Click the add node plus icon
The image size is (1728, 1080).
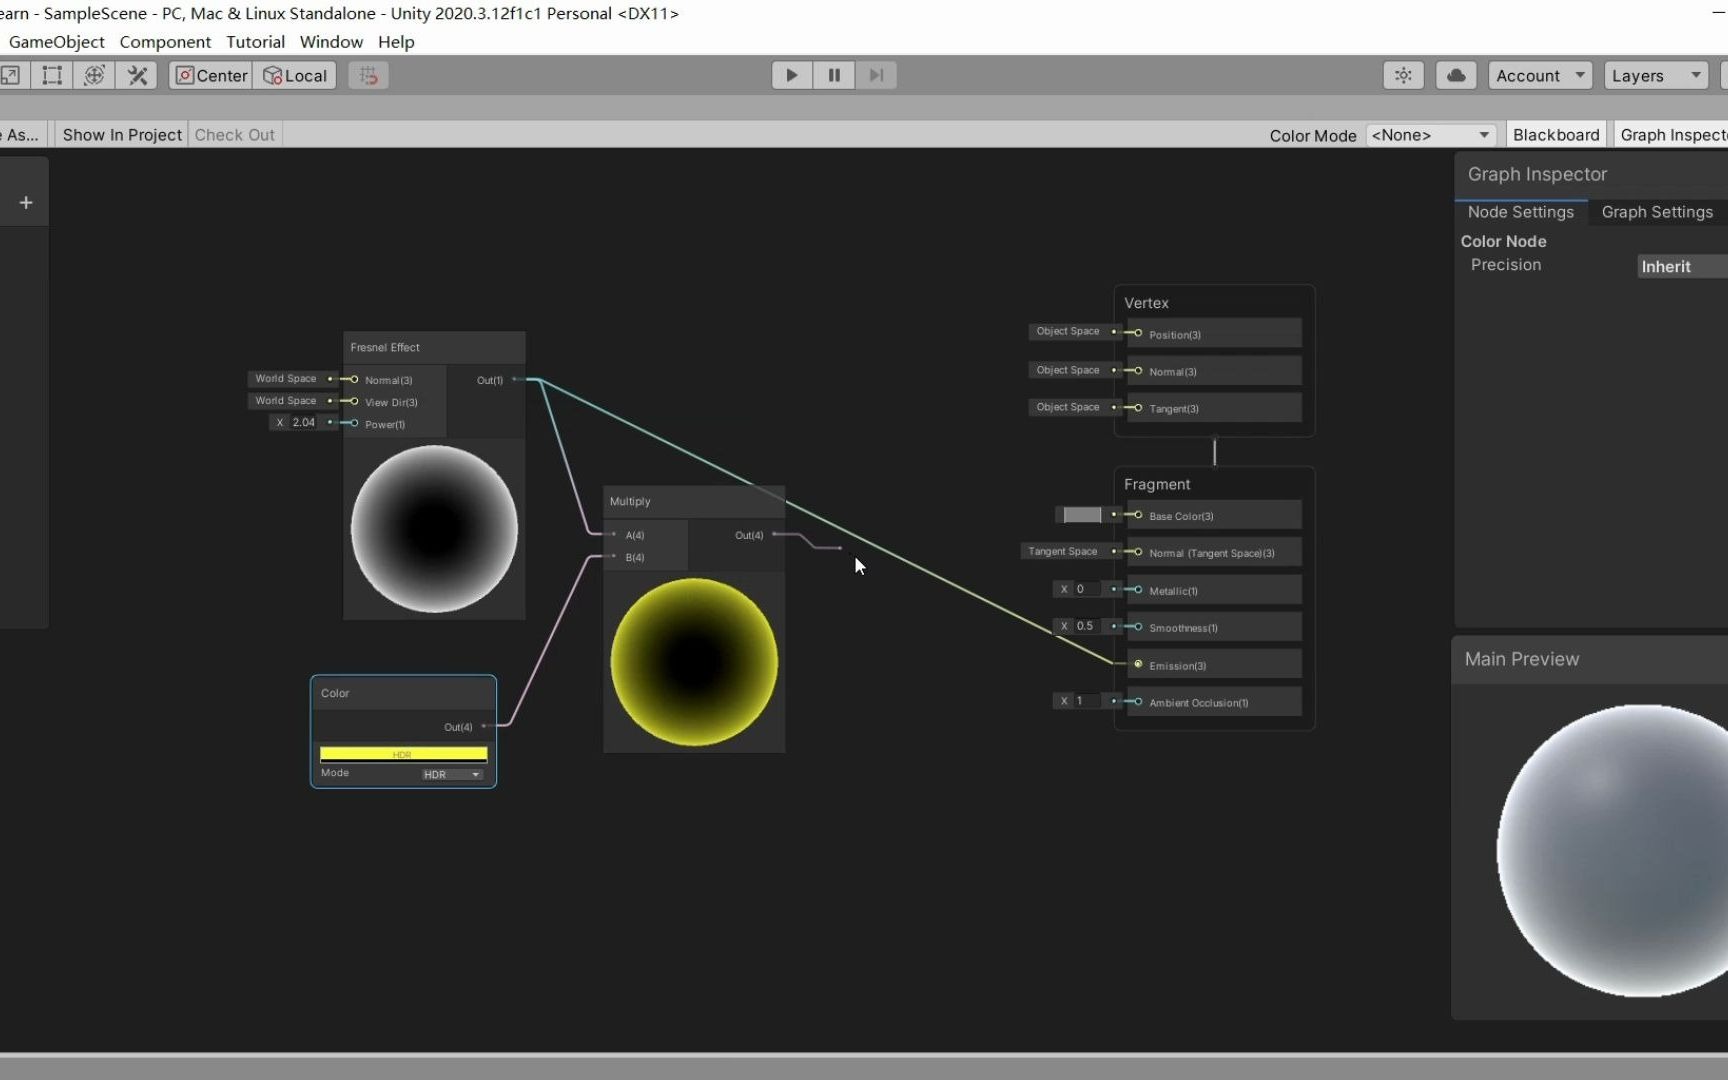tap(25, 203)
